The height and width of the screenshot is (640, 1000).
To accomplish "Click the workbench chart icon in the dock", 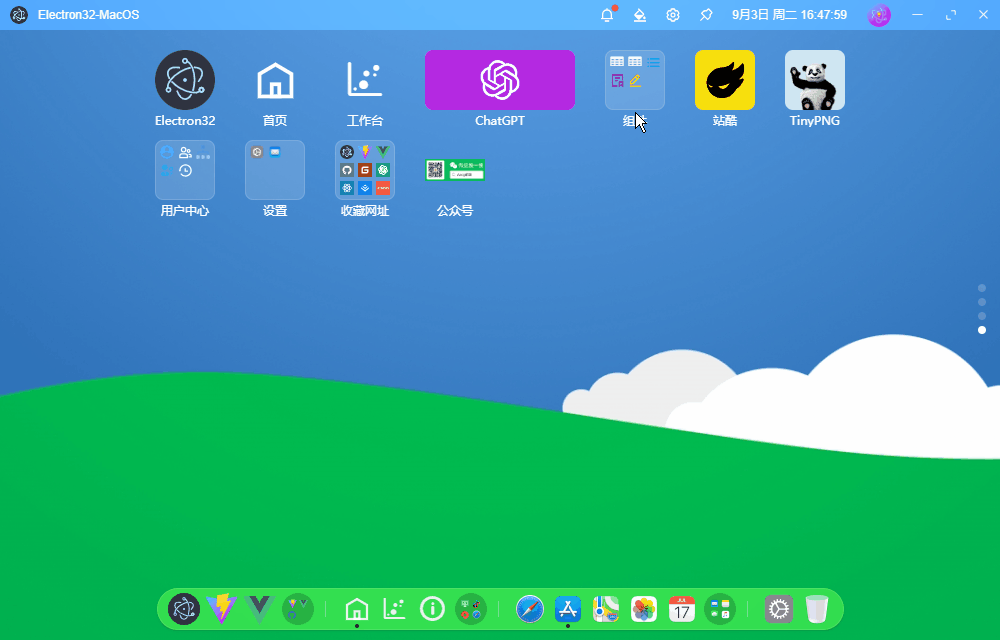I will [x=394, y=609].
